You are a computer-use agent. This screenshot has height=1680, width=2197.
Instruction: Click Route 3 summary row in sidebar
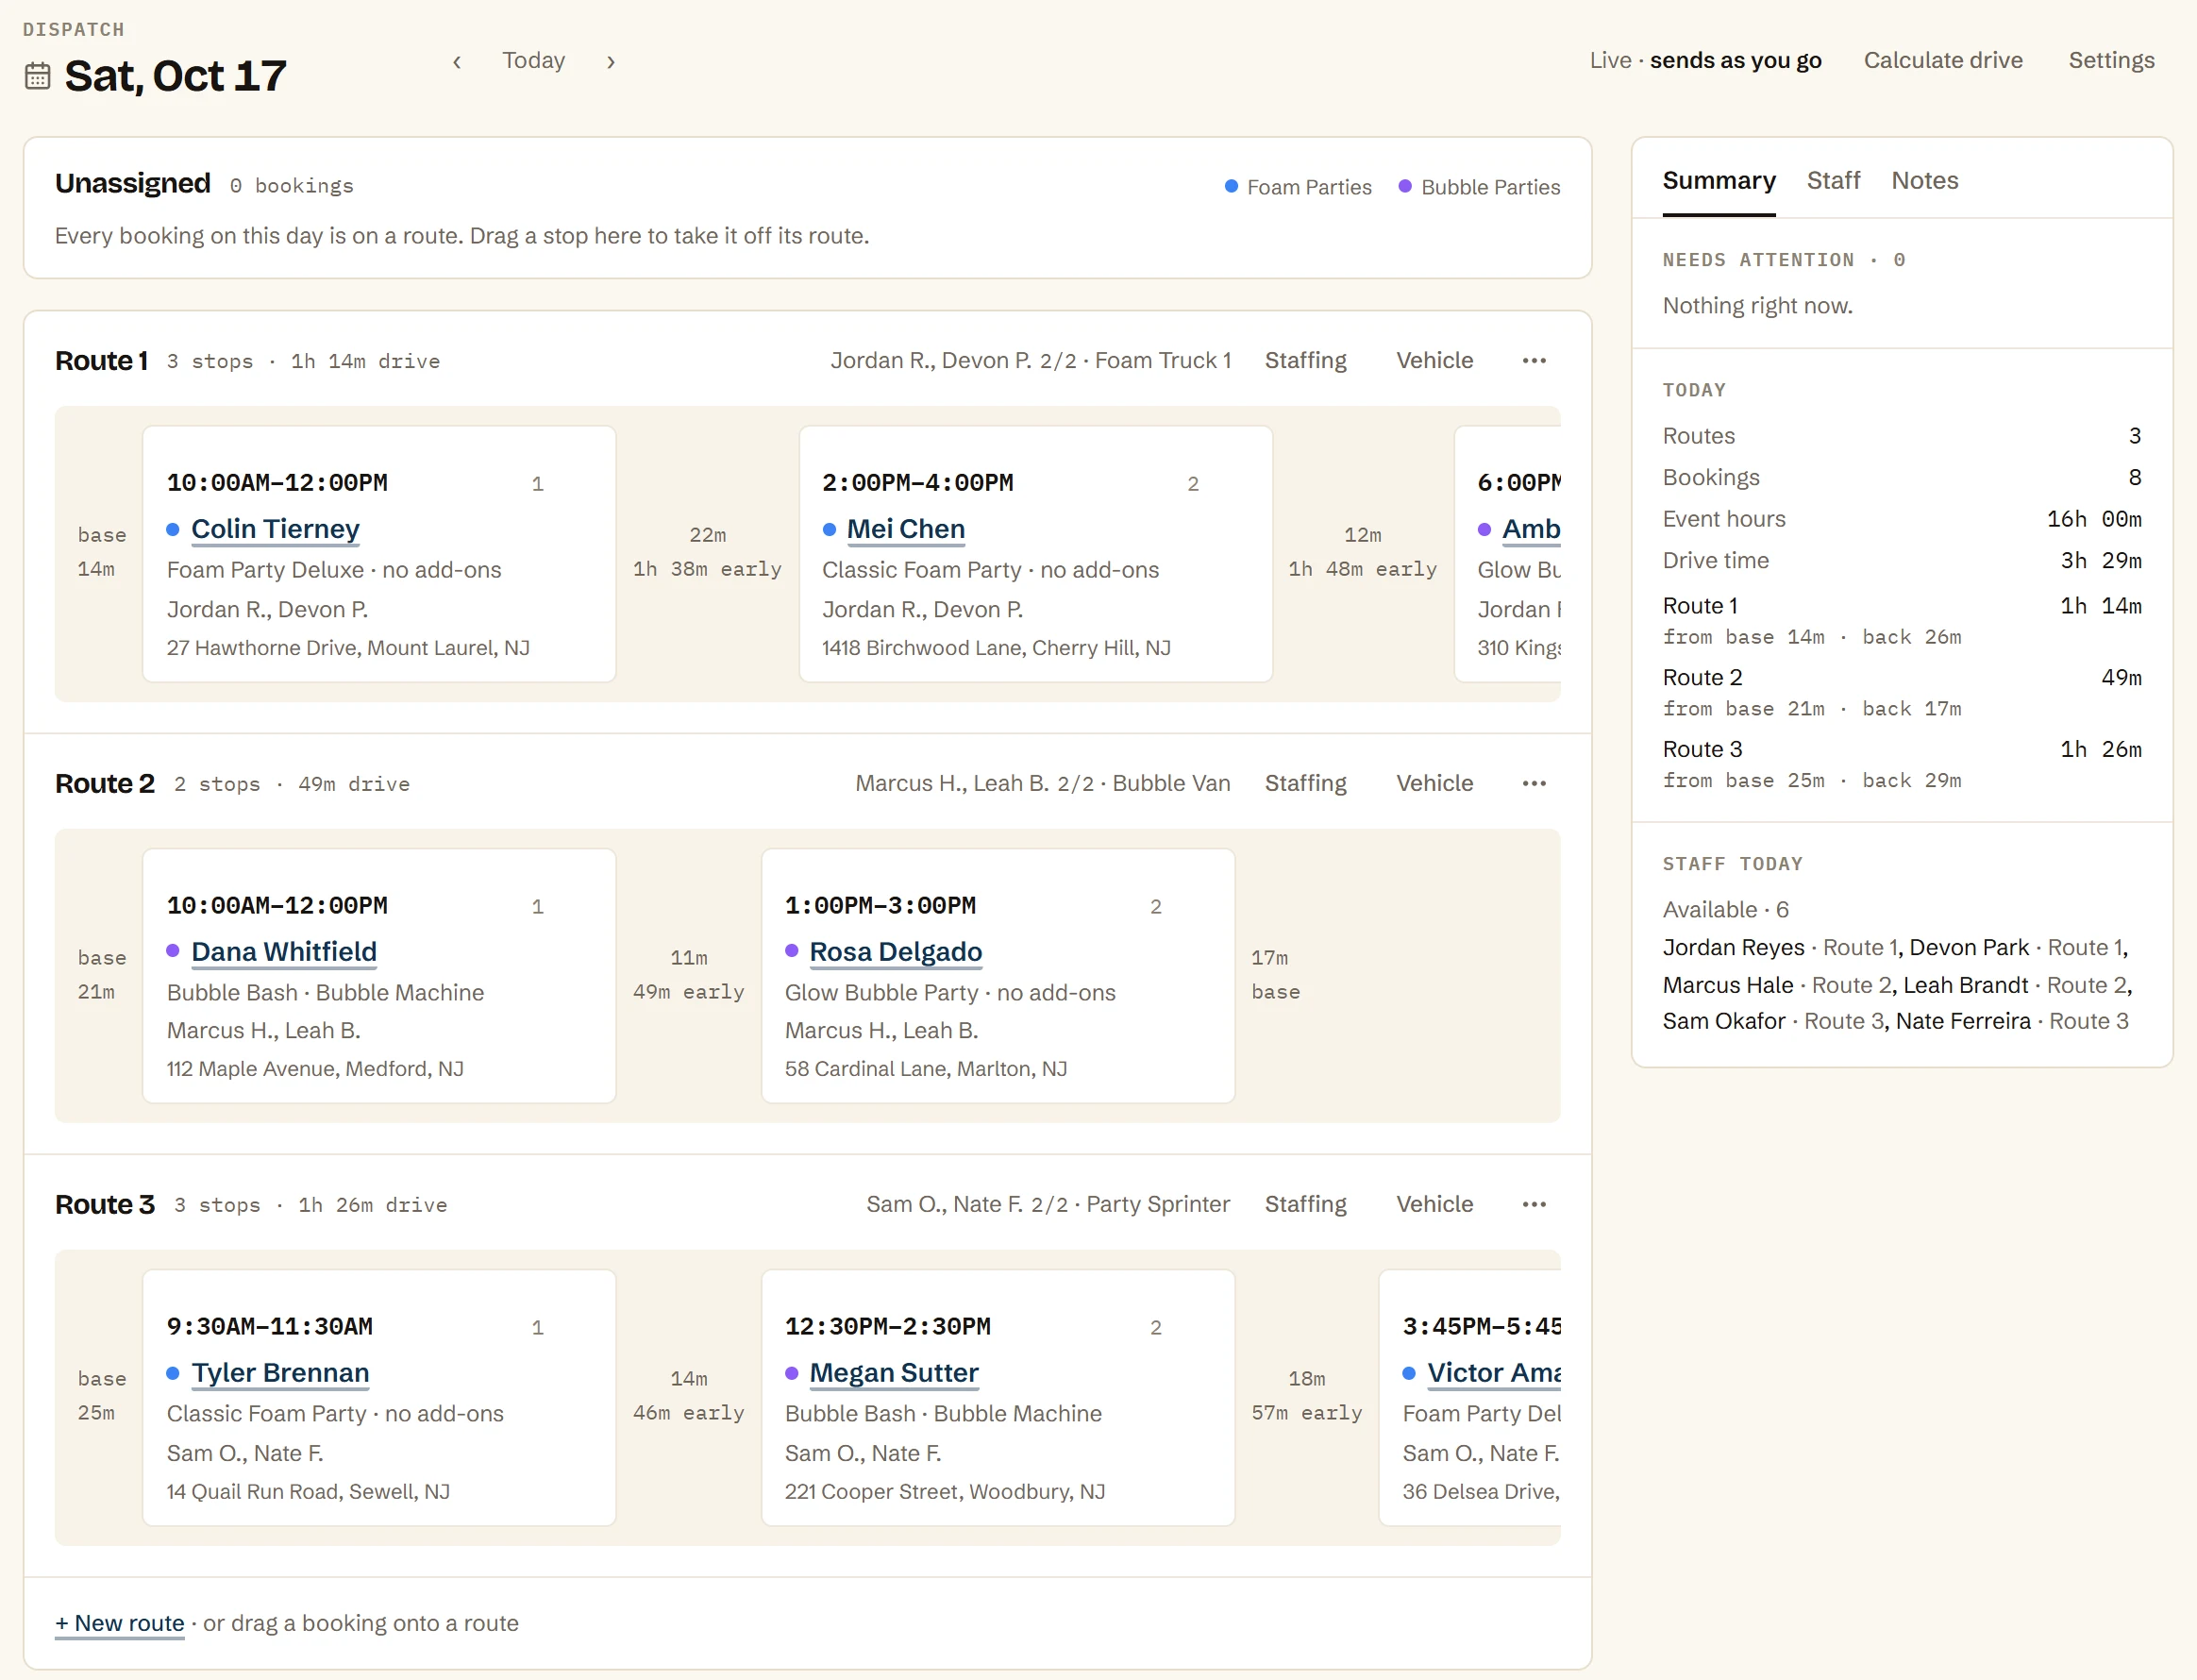tap(1901, 764)
